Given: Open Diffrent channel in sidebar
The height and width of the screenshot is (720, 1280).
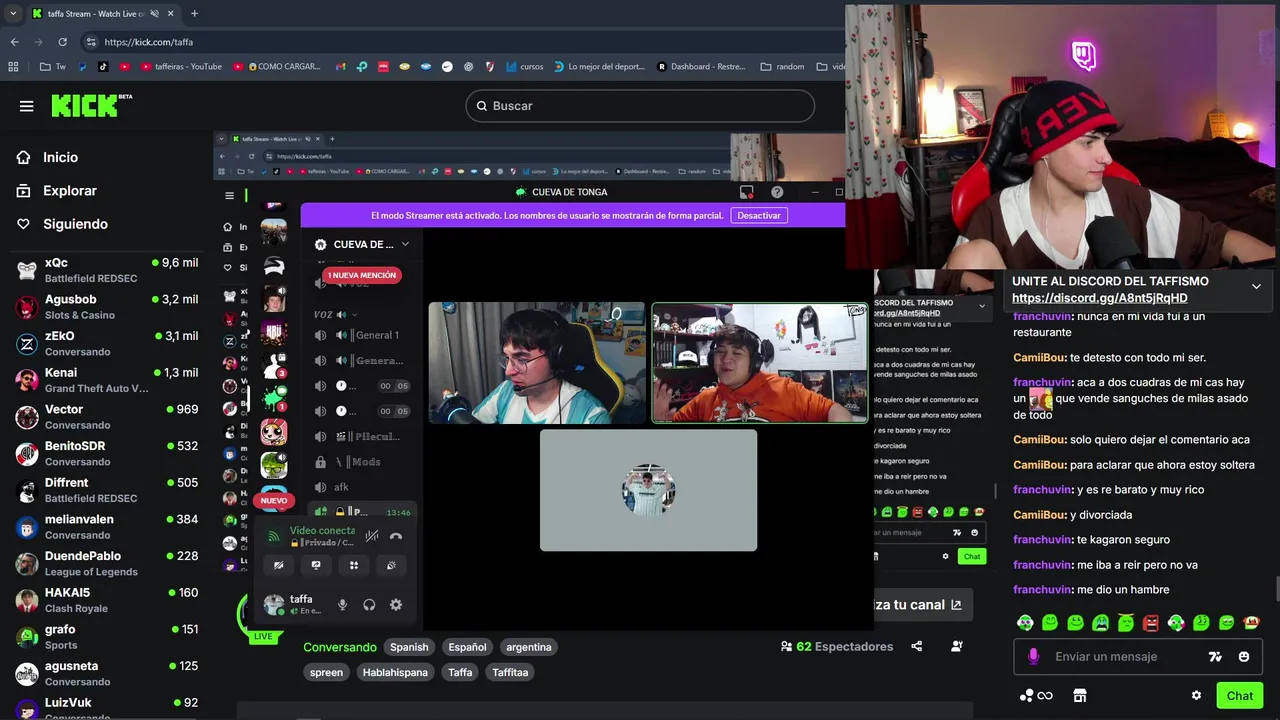Looking at the screenshot, I should 107,490.
